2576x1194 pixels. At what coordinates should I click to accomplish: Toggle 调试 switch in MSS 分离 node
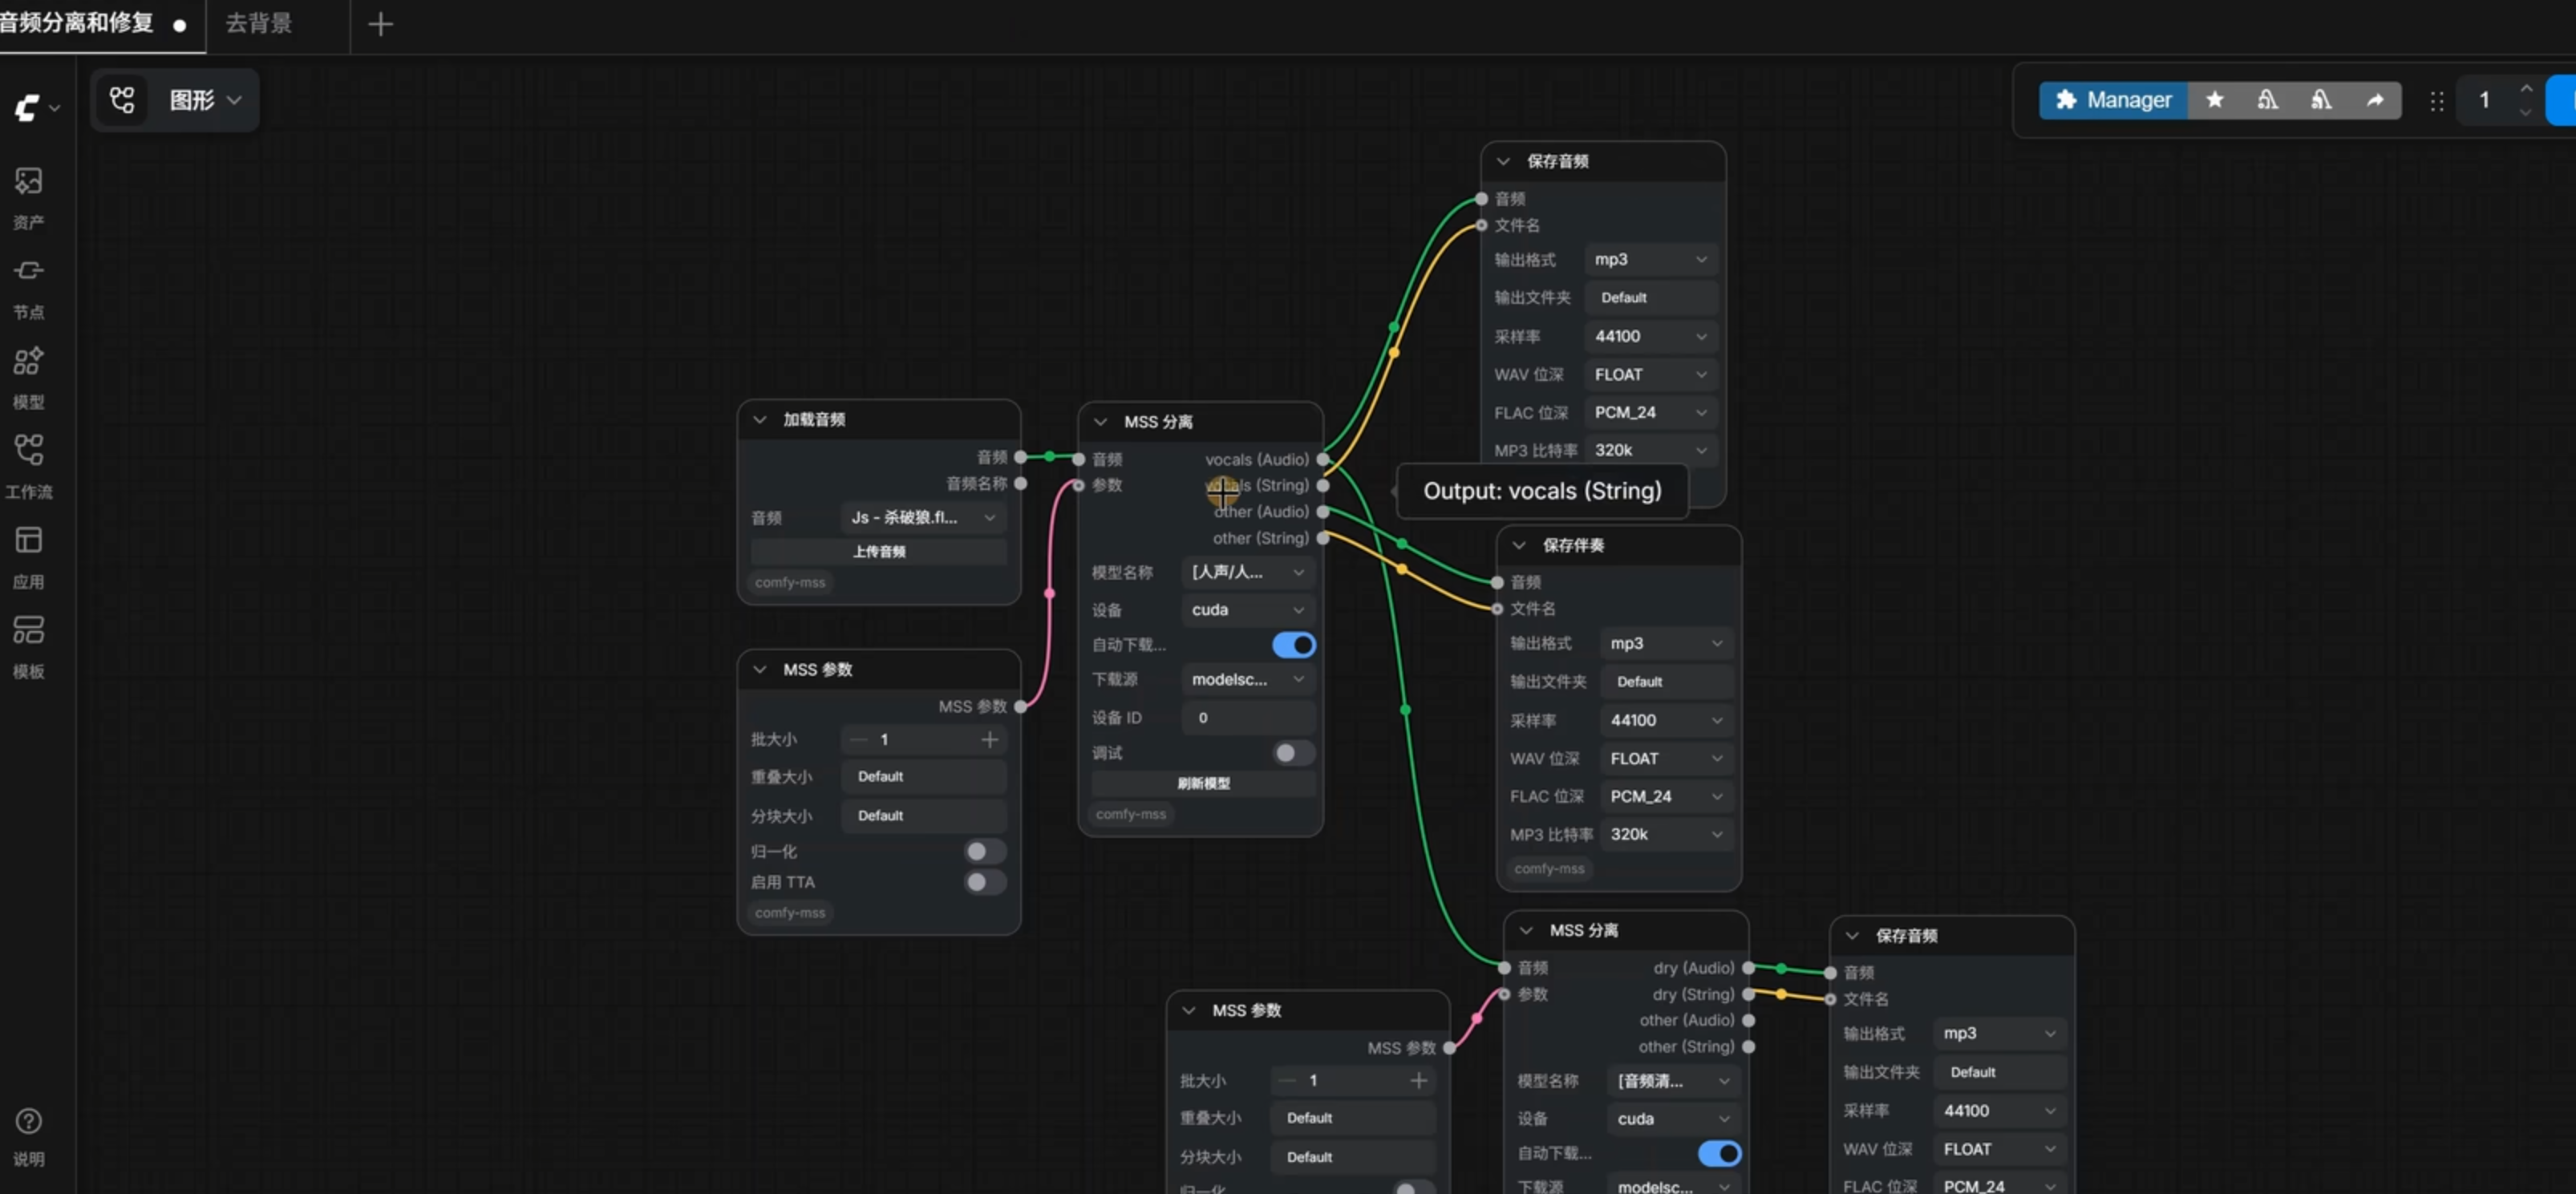point(1293,752)
